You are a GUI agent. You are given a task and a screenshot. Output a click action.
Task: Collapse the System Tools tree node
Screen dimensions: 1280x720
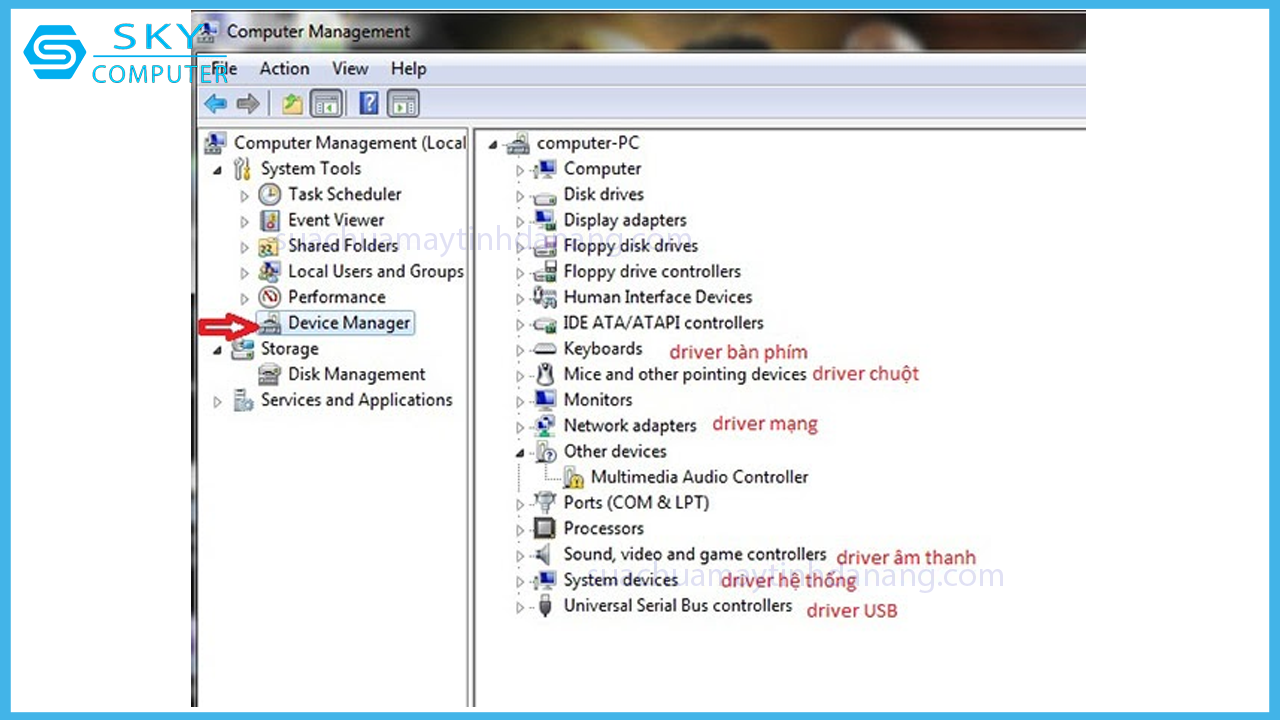[x=218, y=170]
